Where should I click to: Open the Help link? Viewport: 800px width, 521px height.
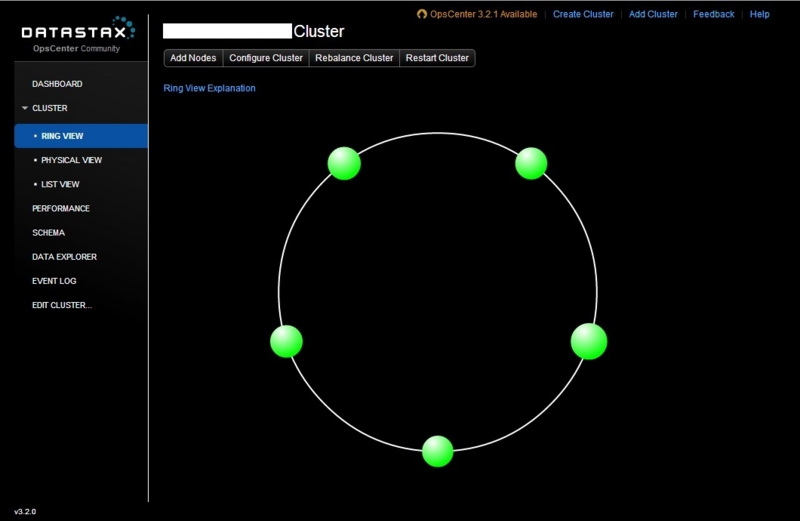tap(759, 14)
